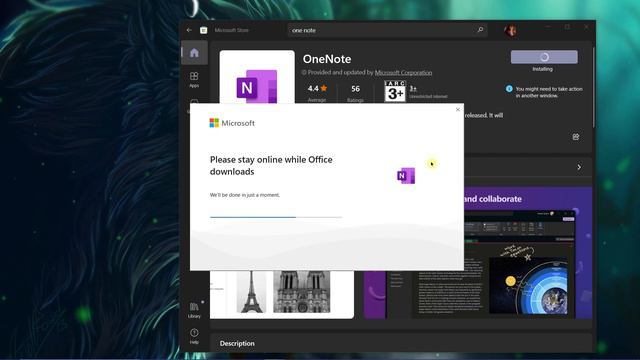Open the user profile avatar

510,31
